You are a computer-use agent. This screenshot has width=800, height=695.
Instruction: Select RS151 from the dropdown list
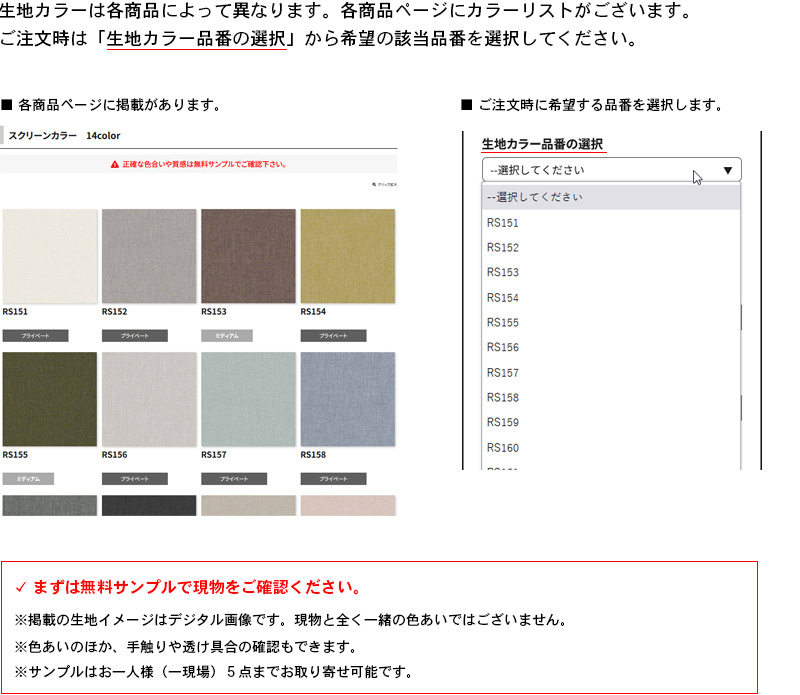503,223
